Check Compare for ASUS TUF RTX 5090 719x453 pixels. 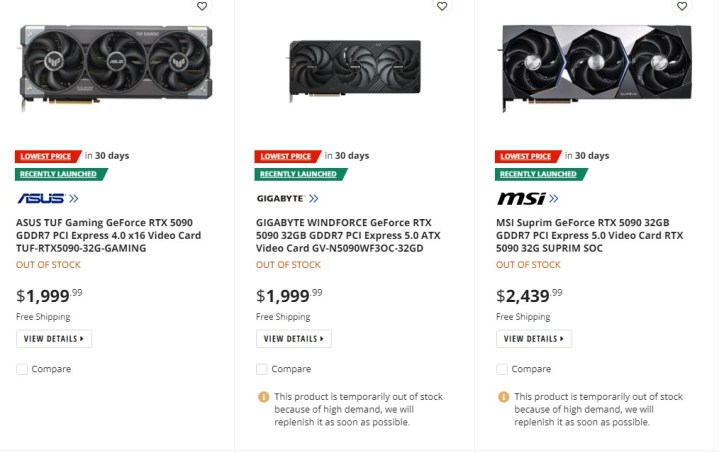tap(22, 369)
